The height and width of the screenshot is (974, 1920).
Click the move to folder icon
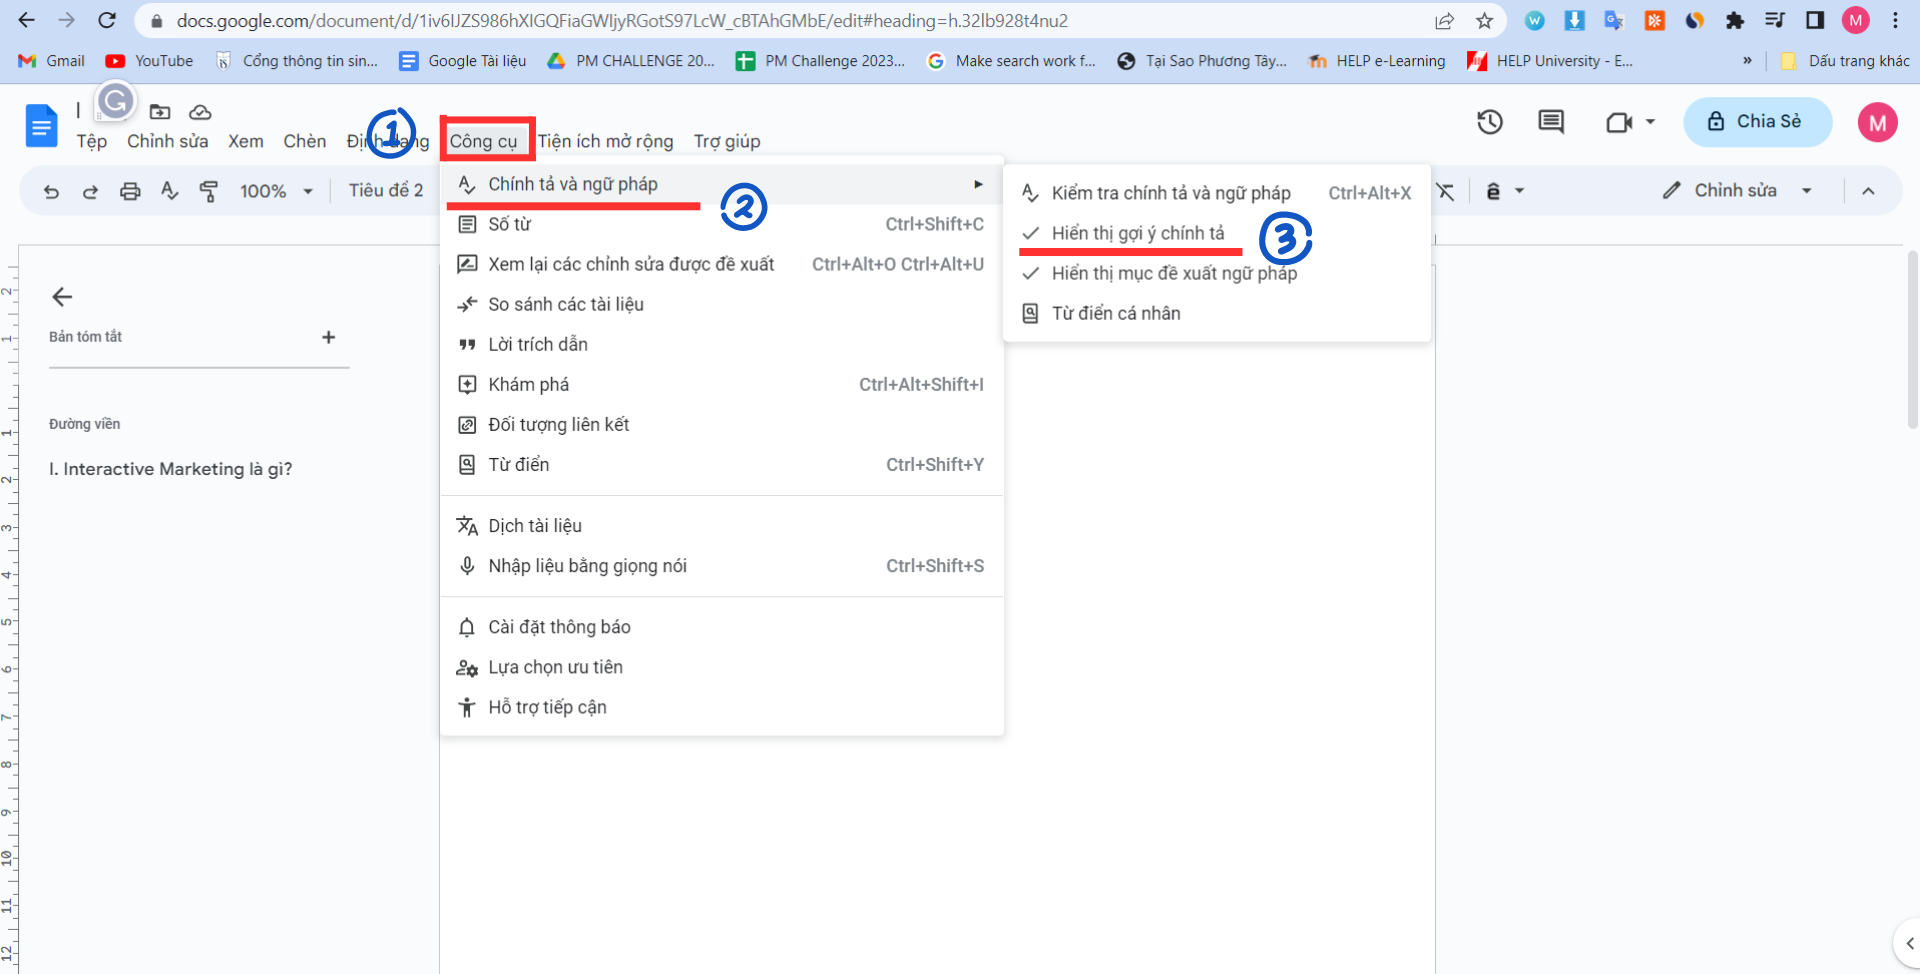pyautogui.click(x=160, y=112)
